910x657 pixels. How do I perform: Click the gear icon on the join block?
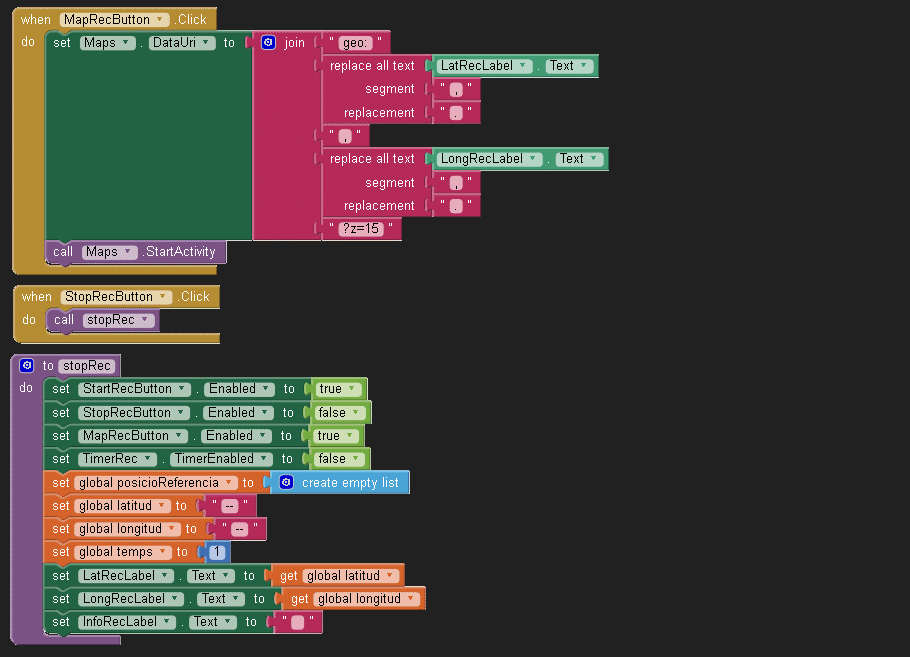pos(268,43)
